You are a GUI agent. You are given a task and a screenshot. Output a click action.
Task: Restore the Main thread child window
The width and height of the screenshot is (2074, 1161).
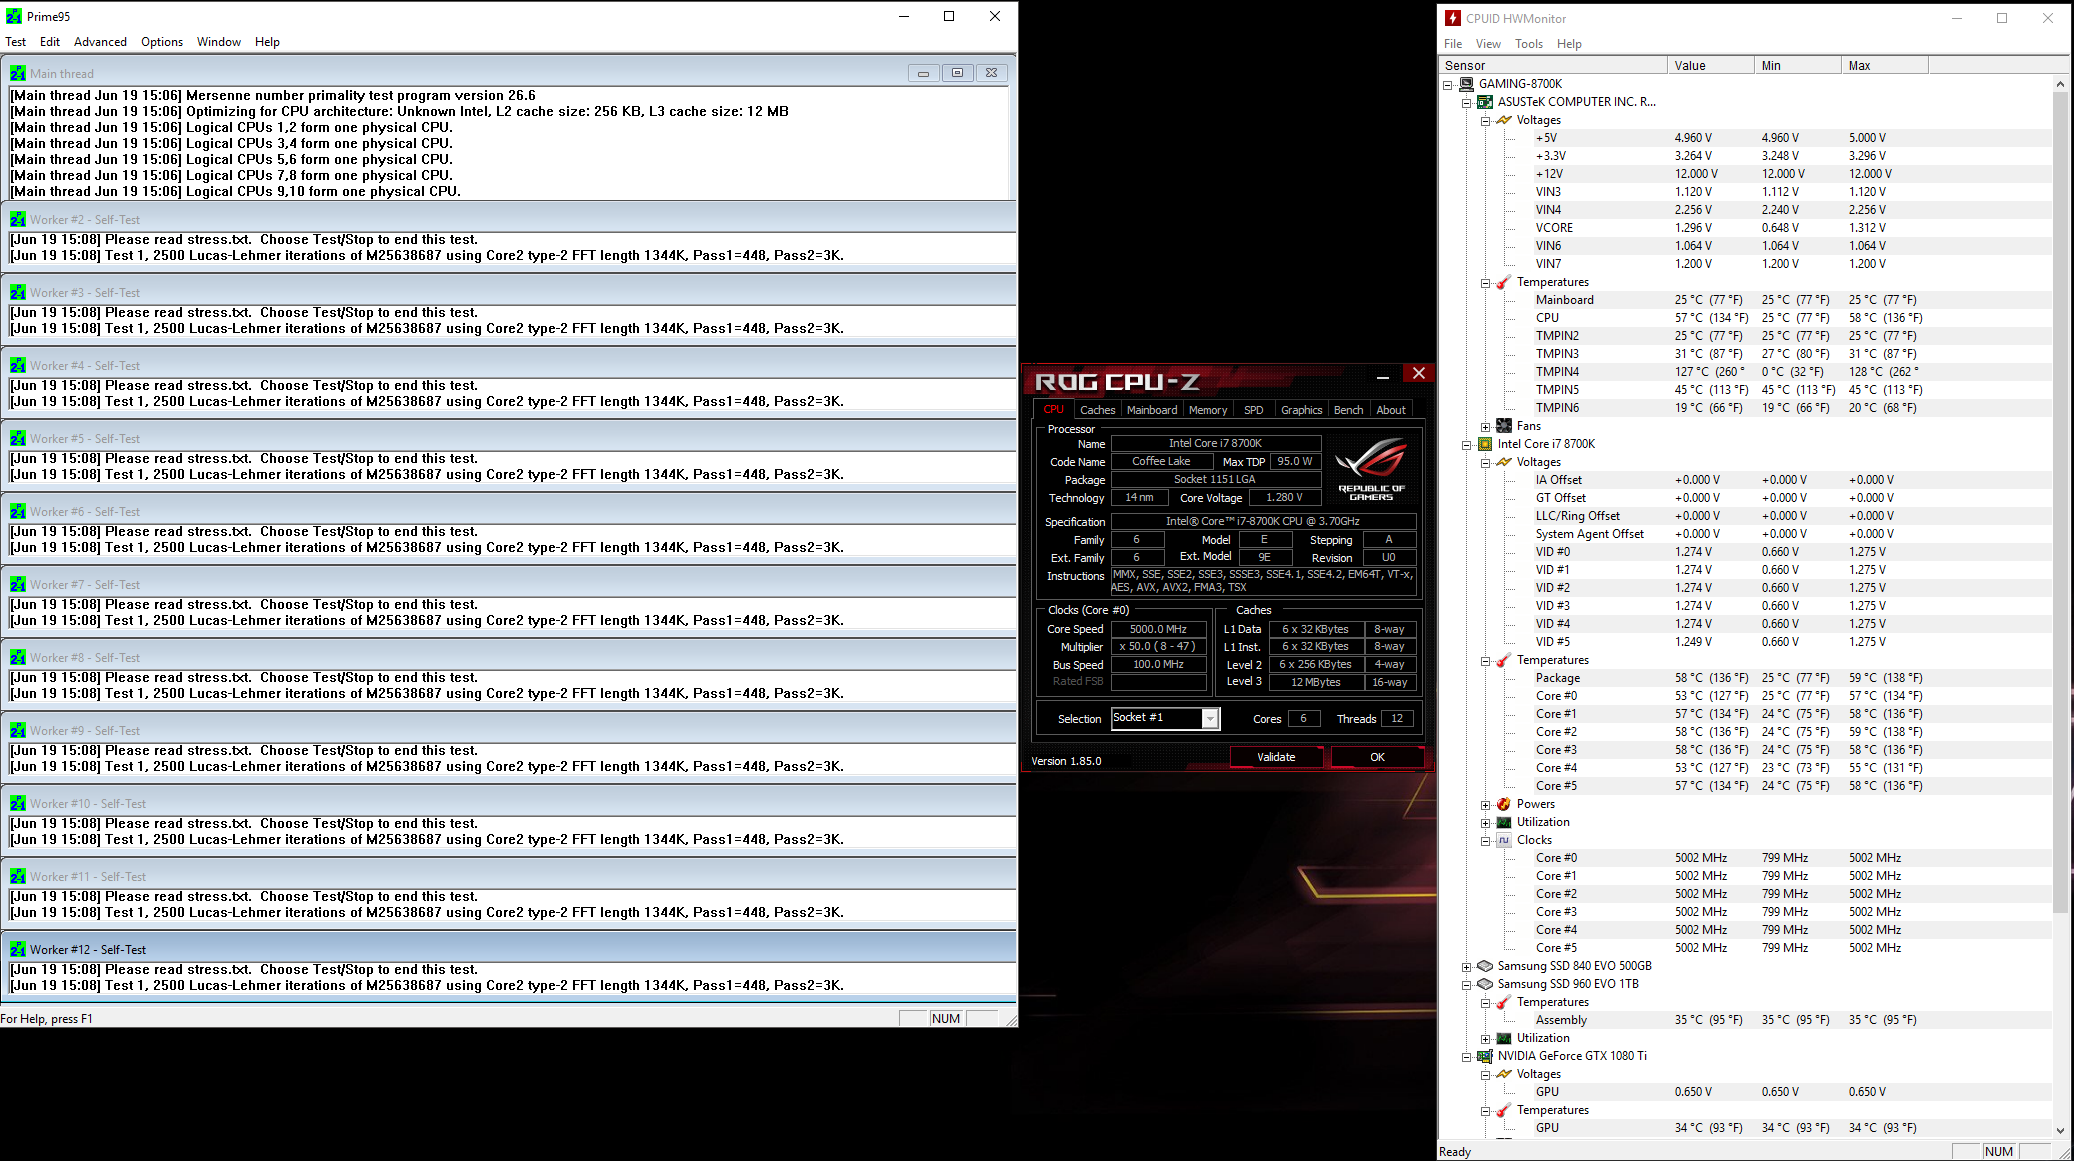tap(957, 73)
